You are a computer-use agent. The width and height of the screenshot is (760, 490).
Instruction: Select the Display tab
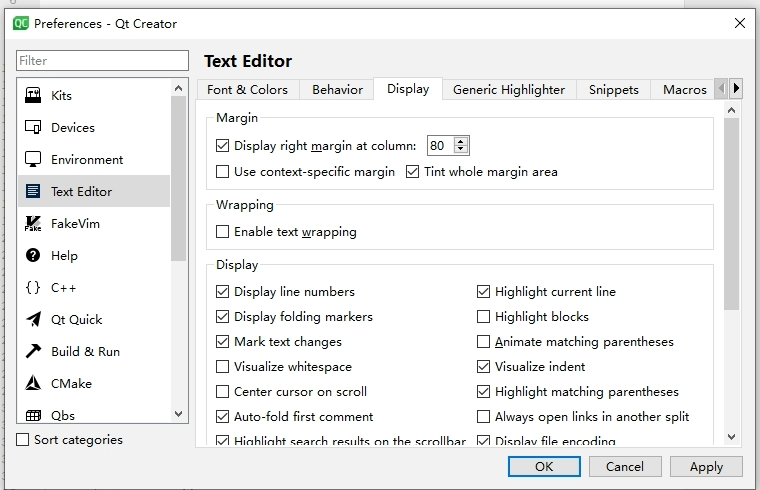(408, 89)
